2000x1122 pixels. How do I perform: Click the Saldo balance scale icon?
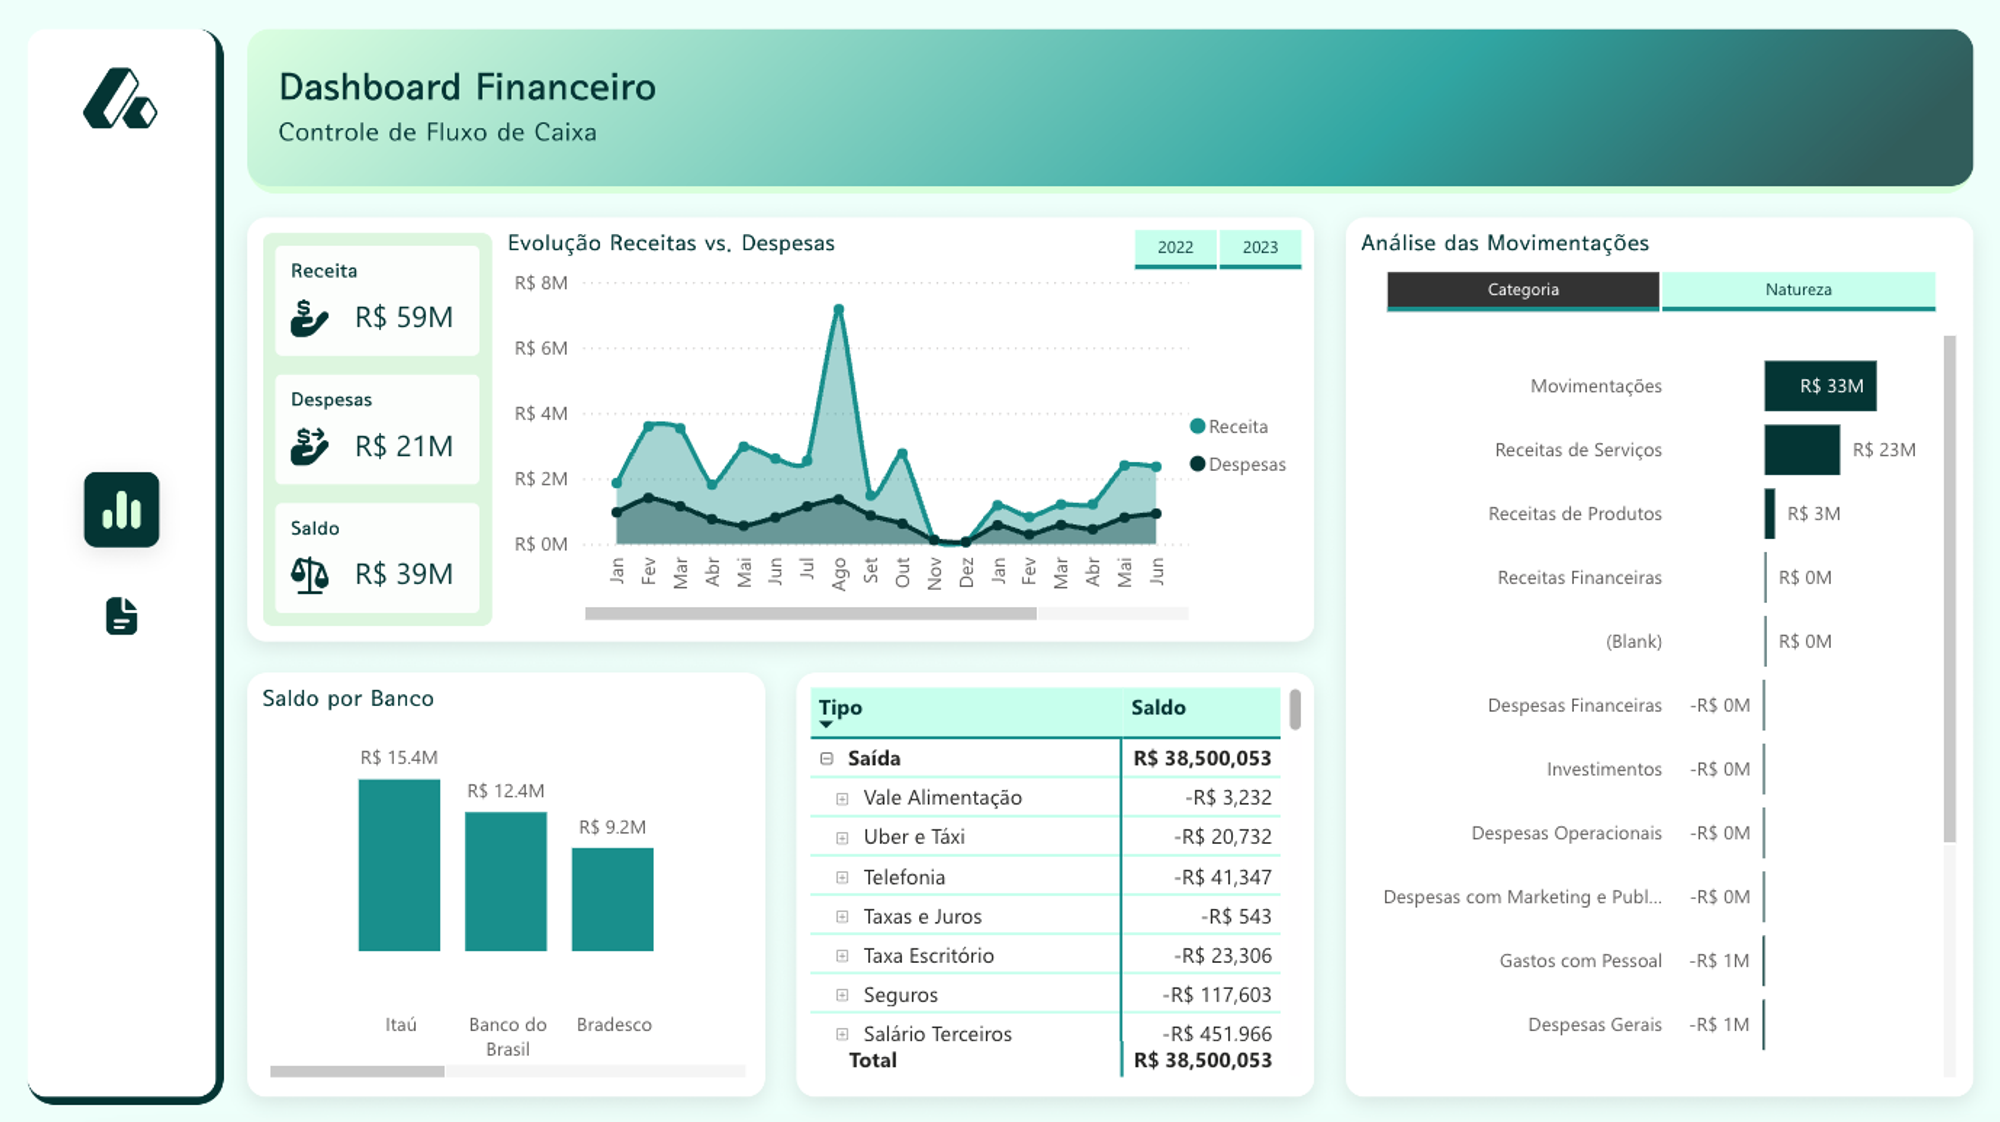coord(309,575)
